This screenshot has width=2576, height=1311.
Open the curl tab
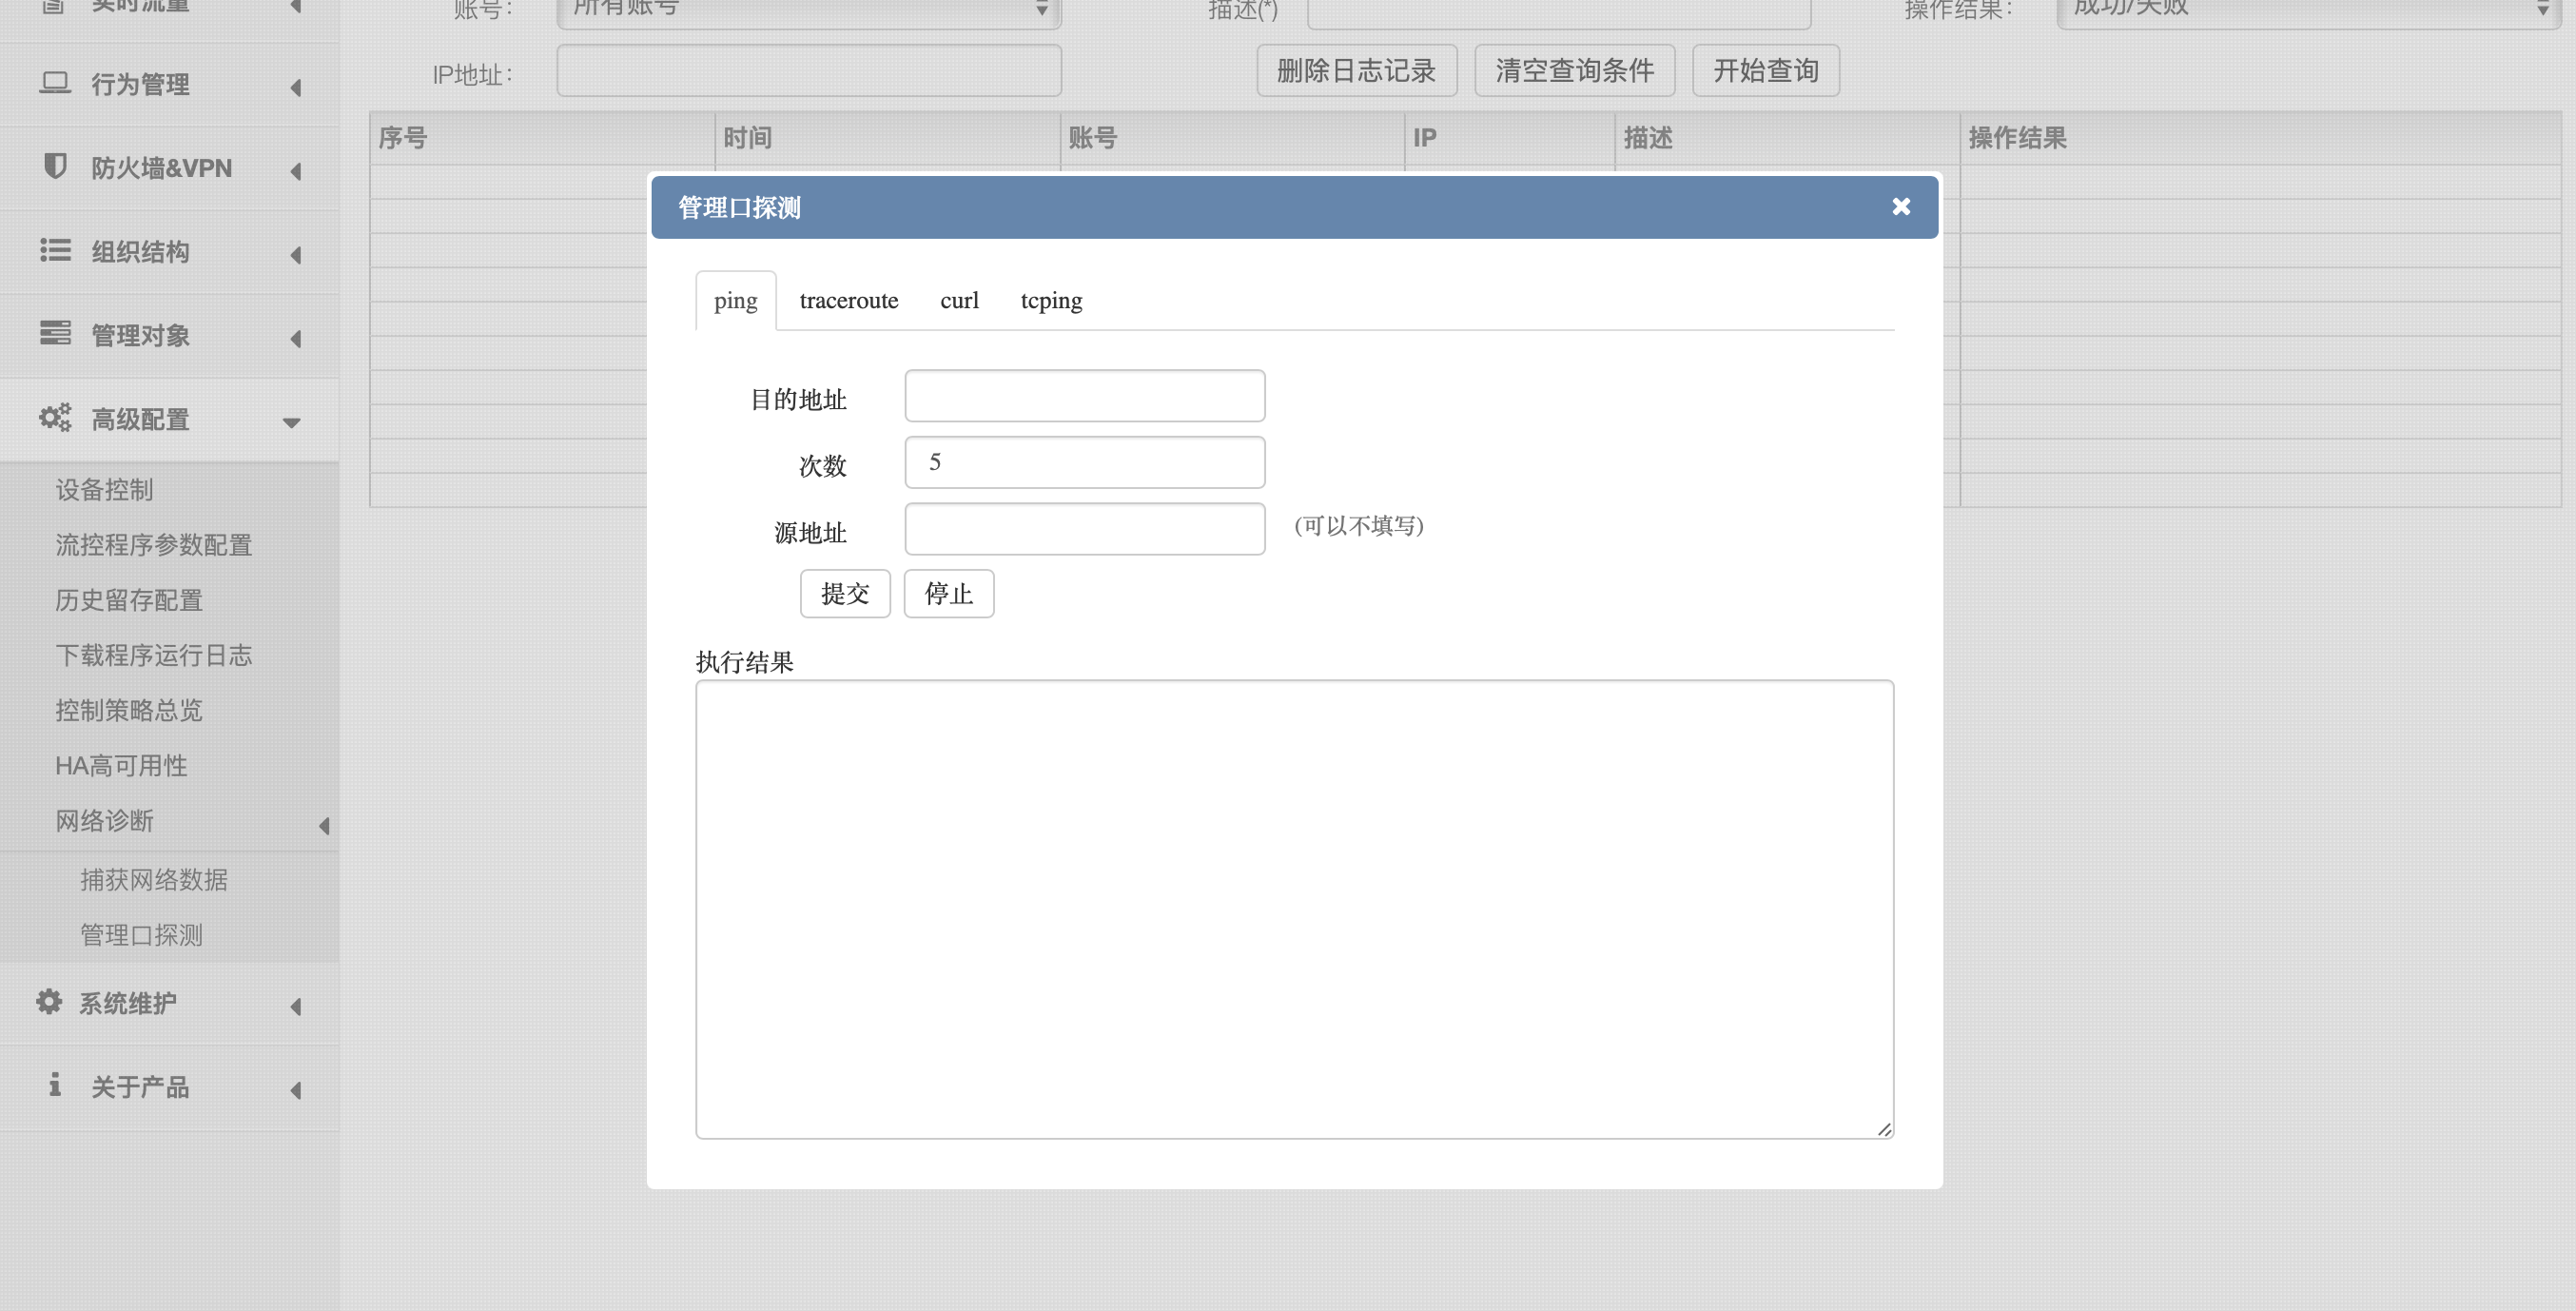click(x=958, y=301)
